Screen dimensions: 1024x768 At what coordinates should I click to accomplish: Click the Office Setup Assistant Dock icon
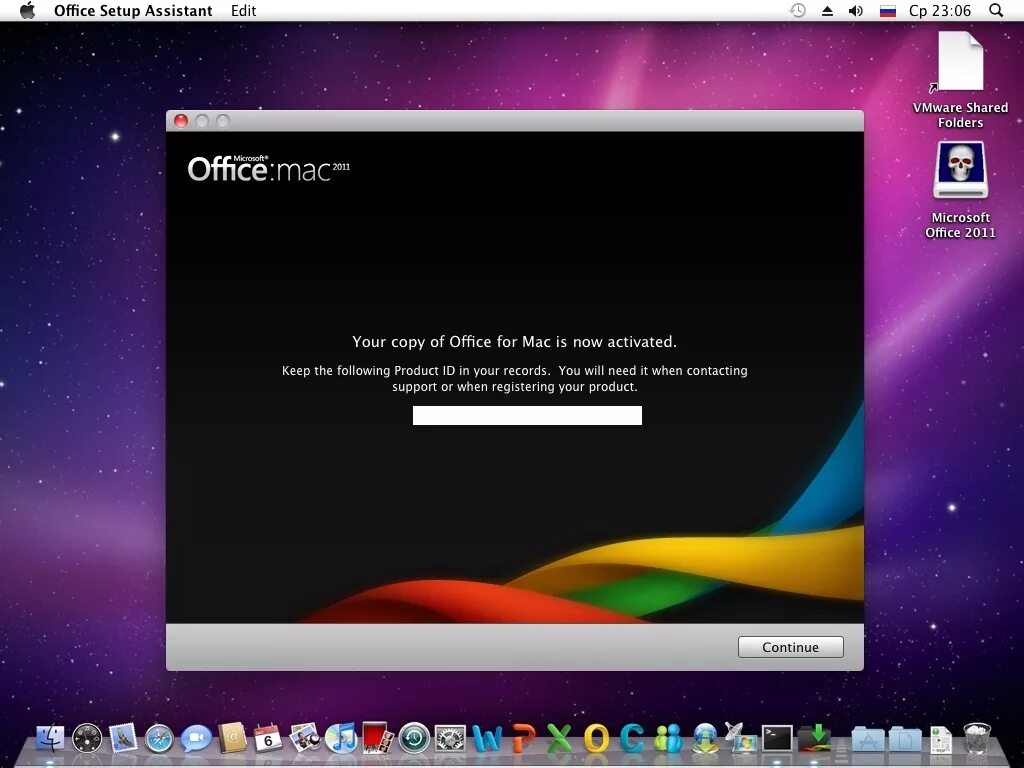tap(814, 739)
